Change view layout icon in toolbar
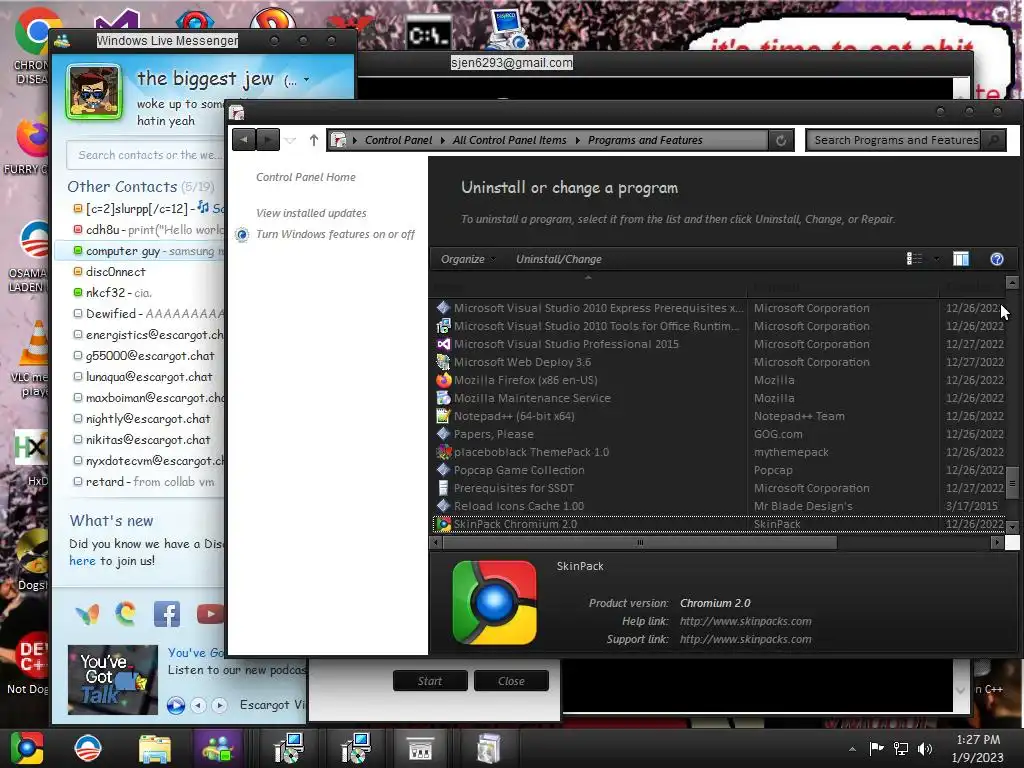The height and width of the screenshot is (768, 1024). pyautogui.click(x=914, y=259)
